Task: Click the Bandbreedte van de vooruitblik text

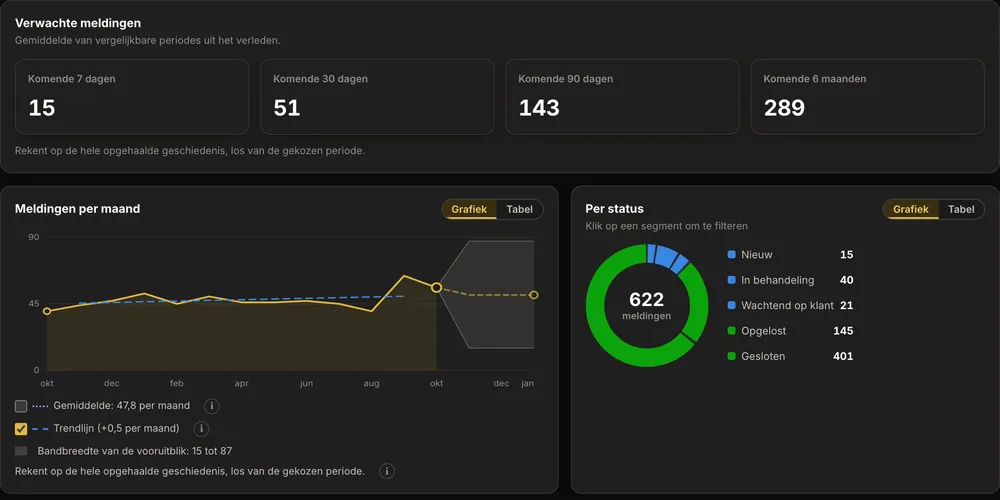Action: click(135, 451)
